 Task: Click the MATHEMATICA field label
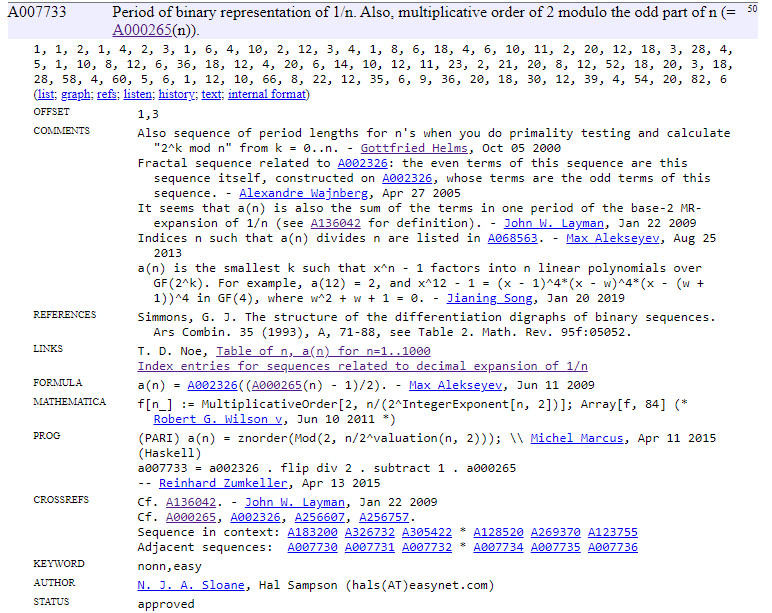[69, 402]
